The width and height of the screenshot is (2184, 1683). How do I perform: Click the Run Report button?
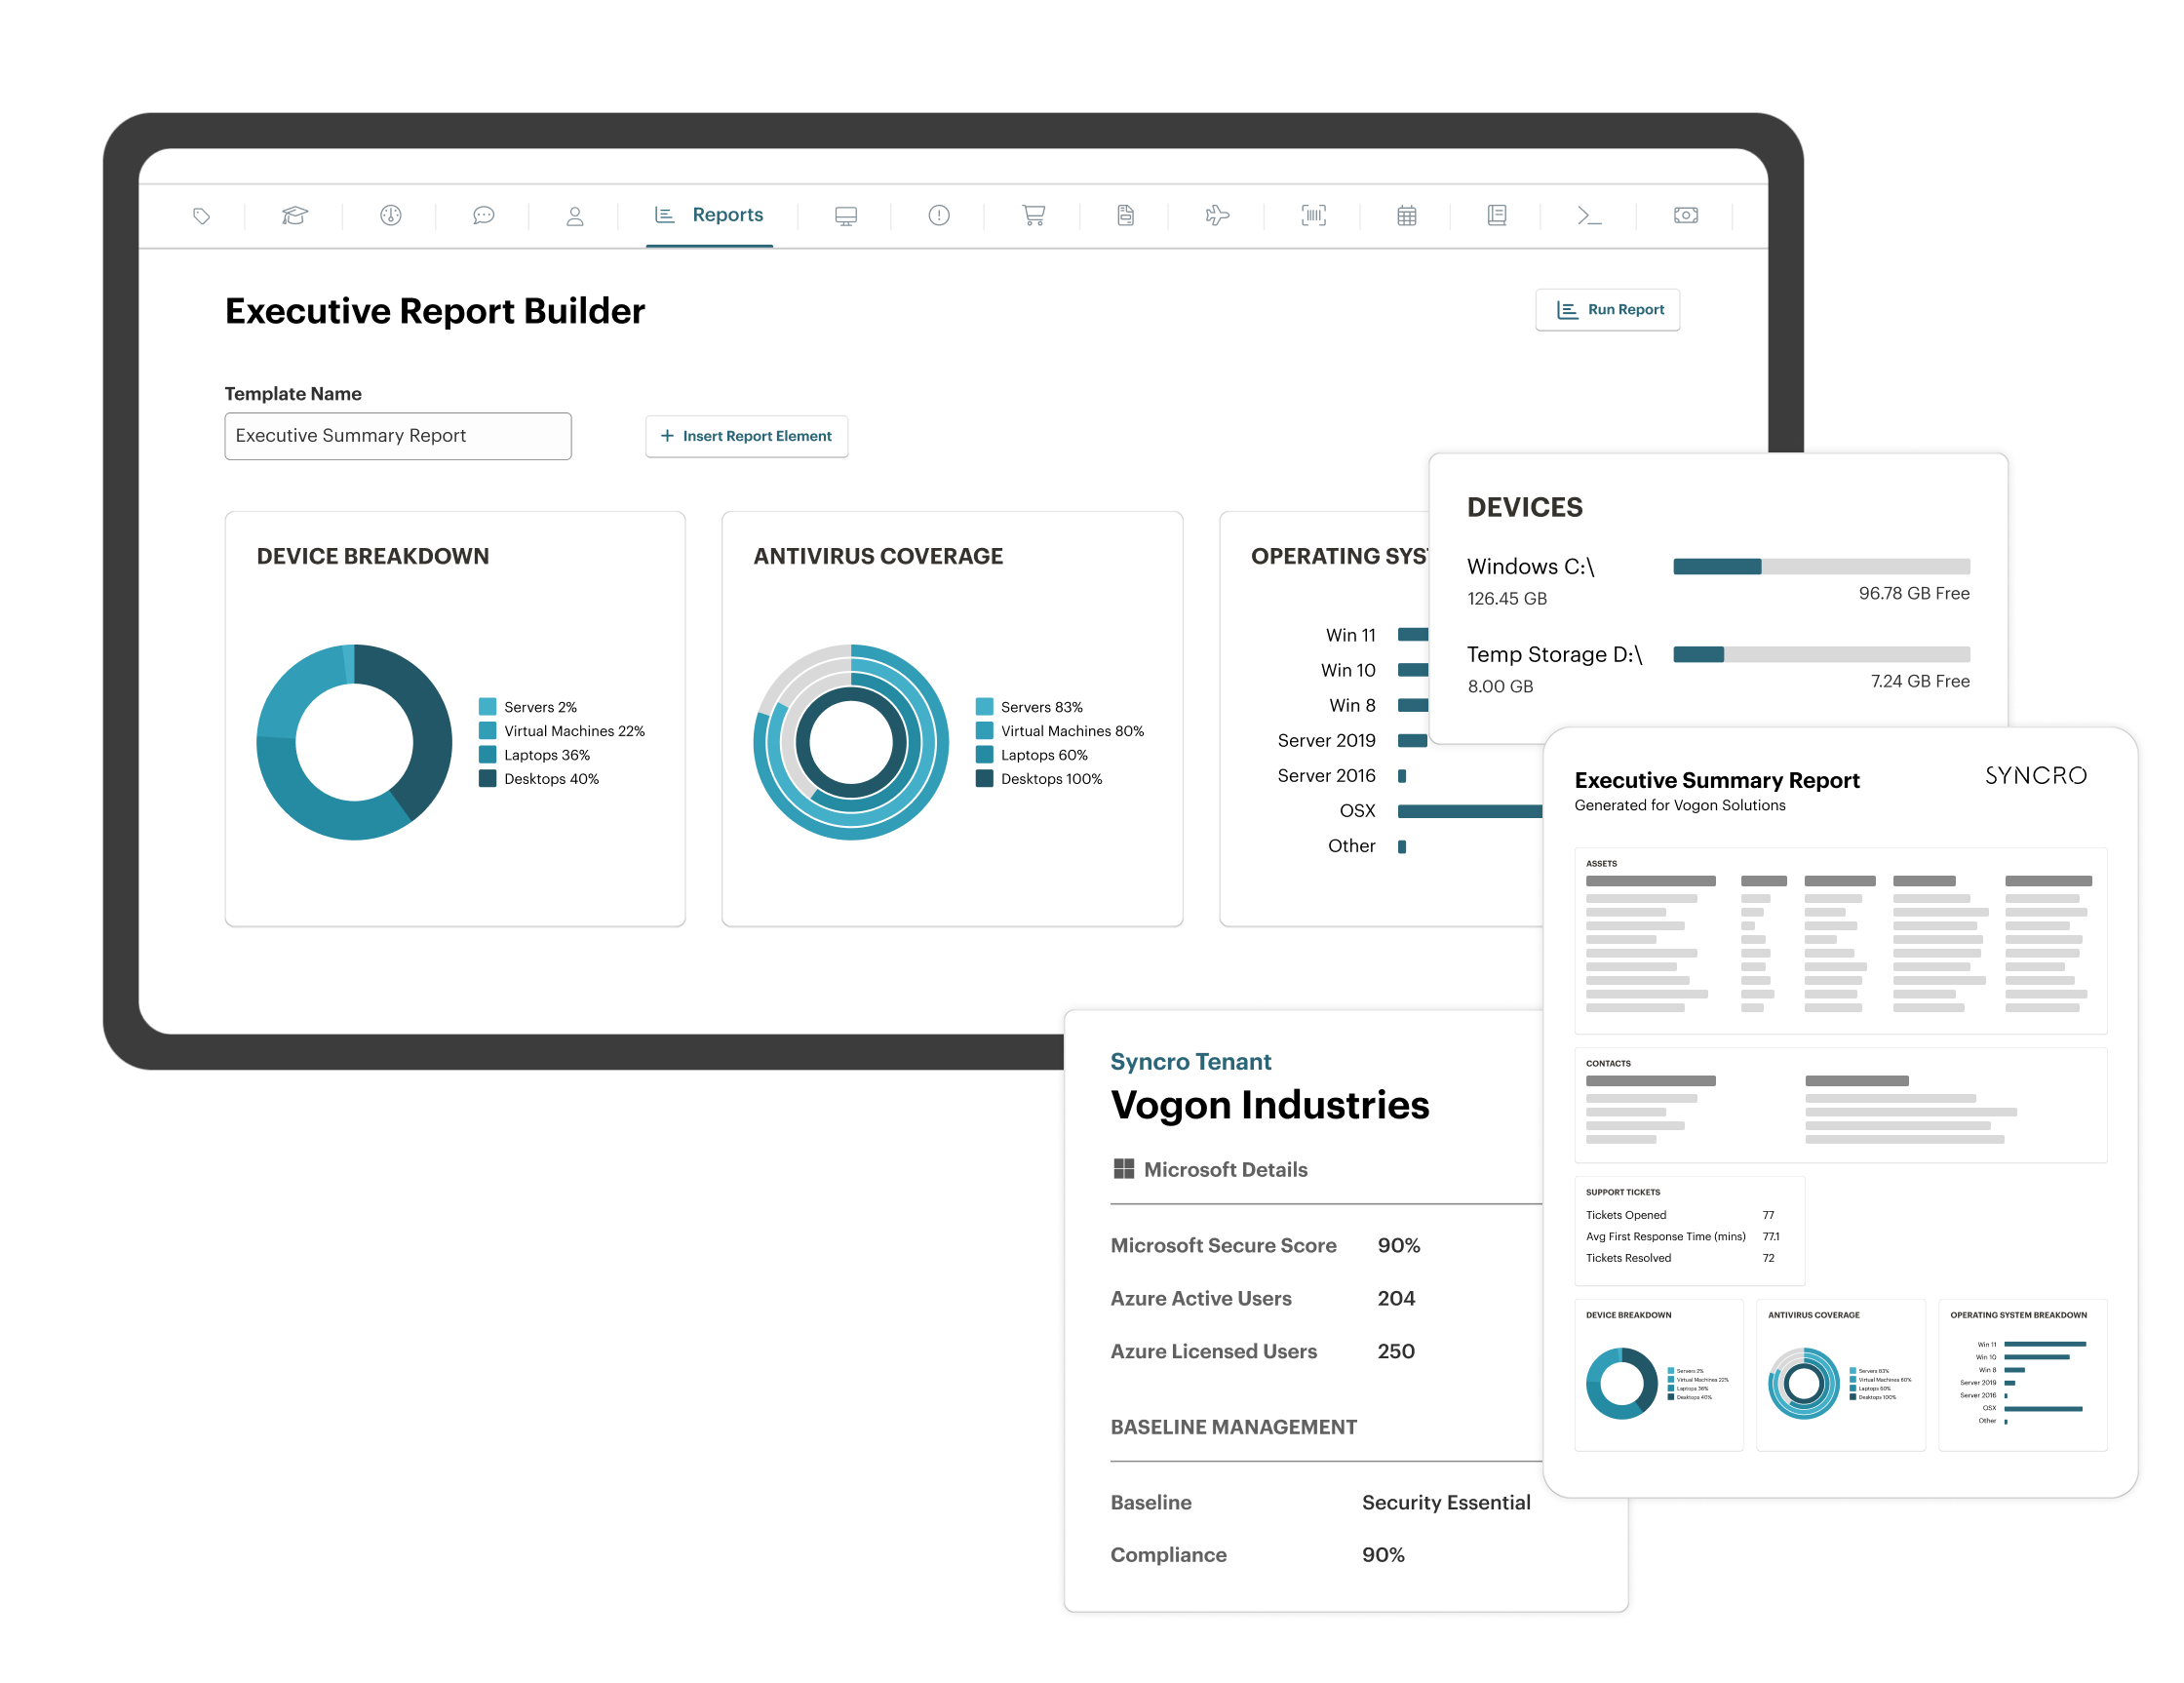pyautogui.click(x=1608, y=310)
